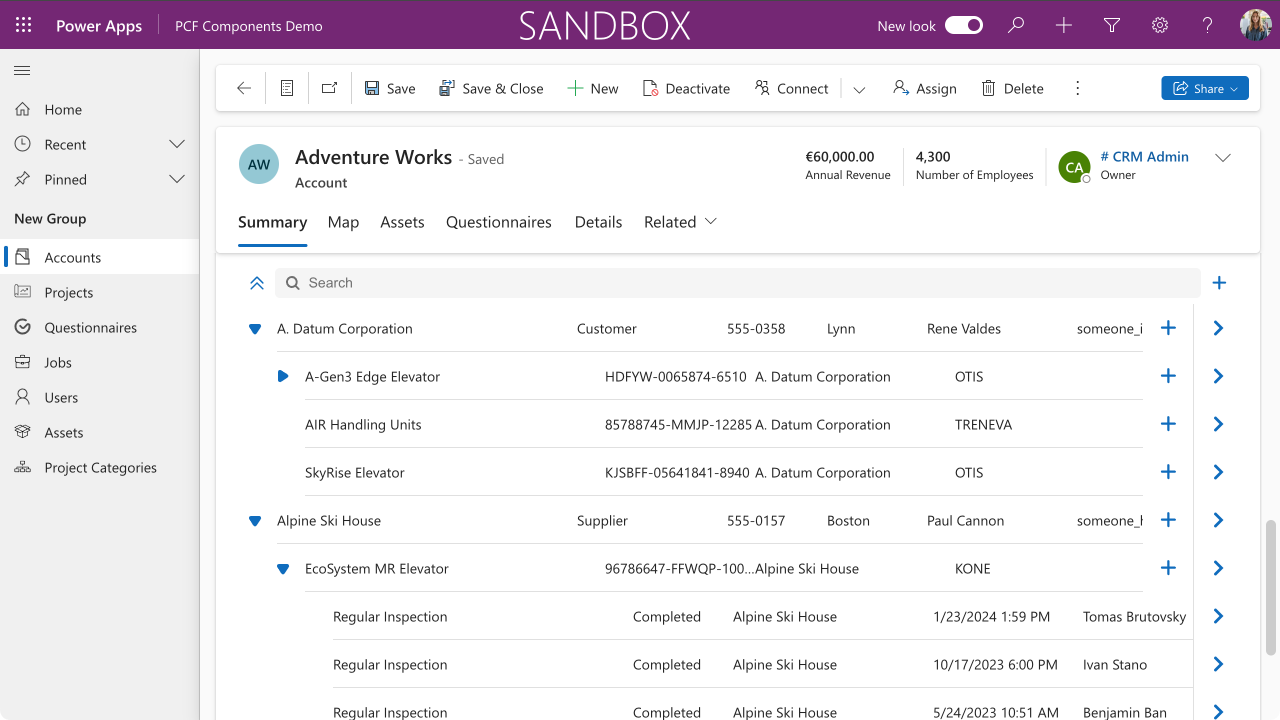Click the Connect command
This screenshot has width=1280, height=720.
(x=792, y=88)
